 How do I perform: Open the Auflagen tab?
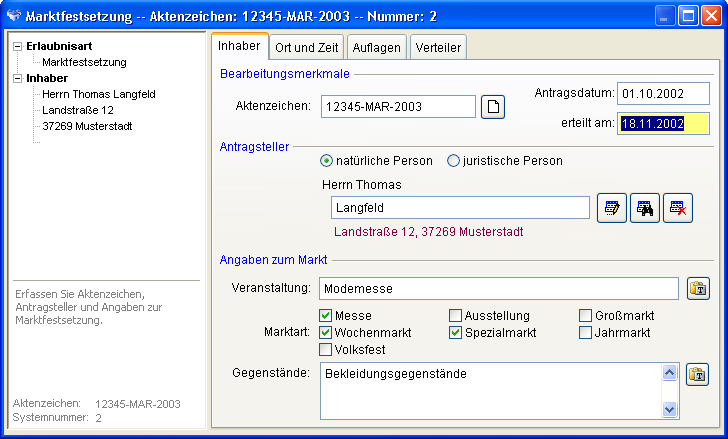377,47
